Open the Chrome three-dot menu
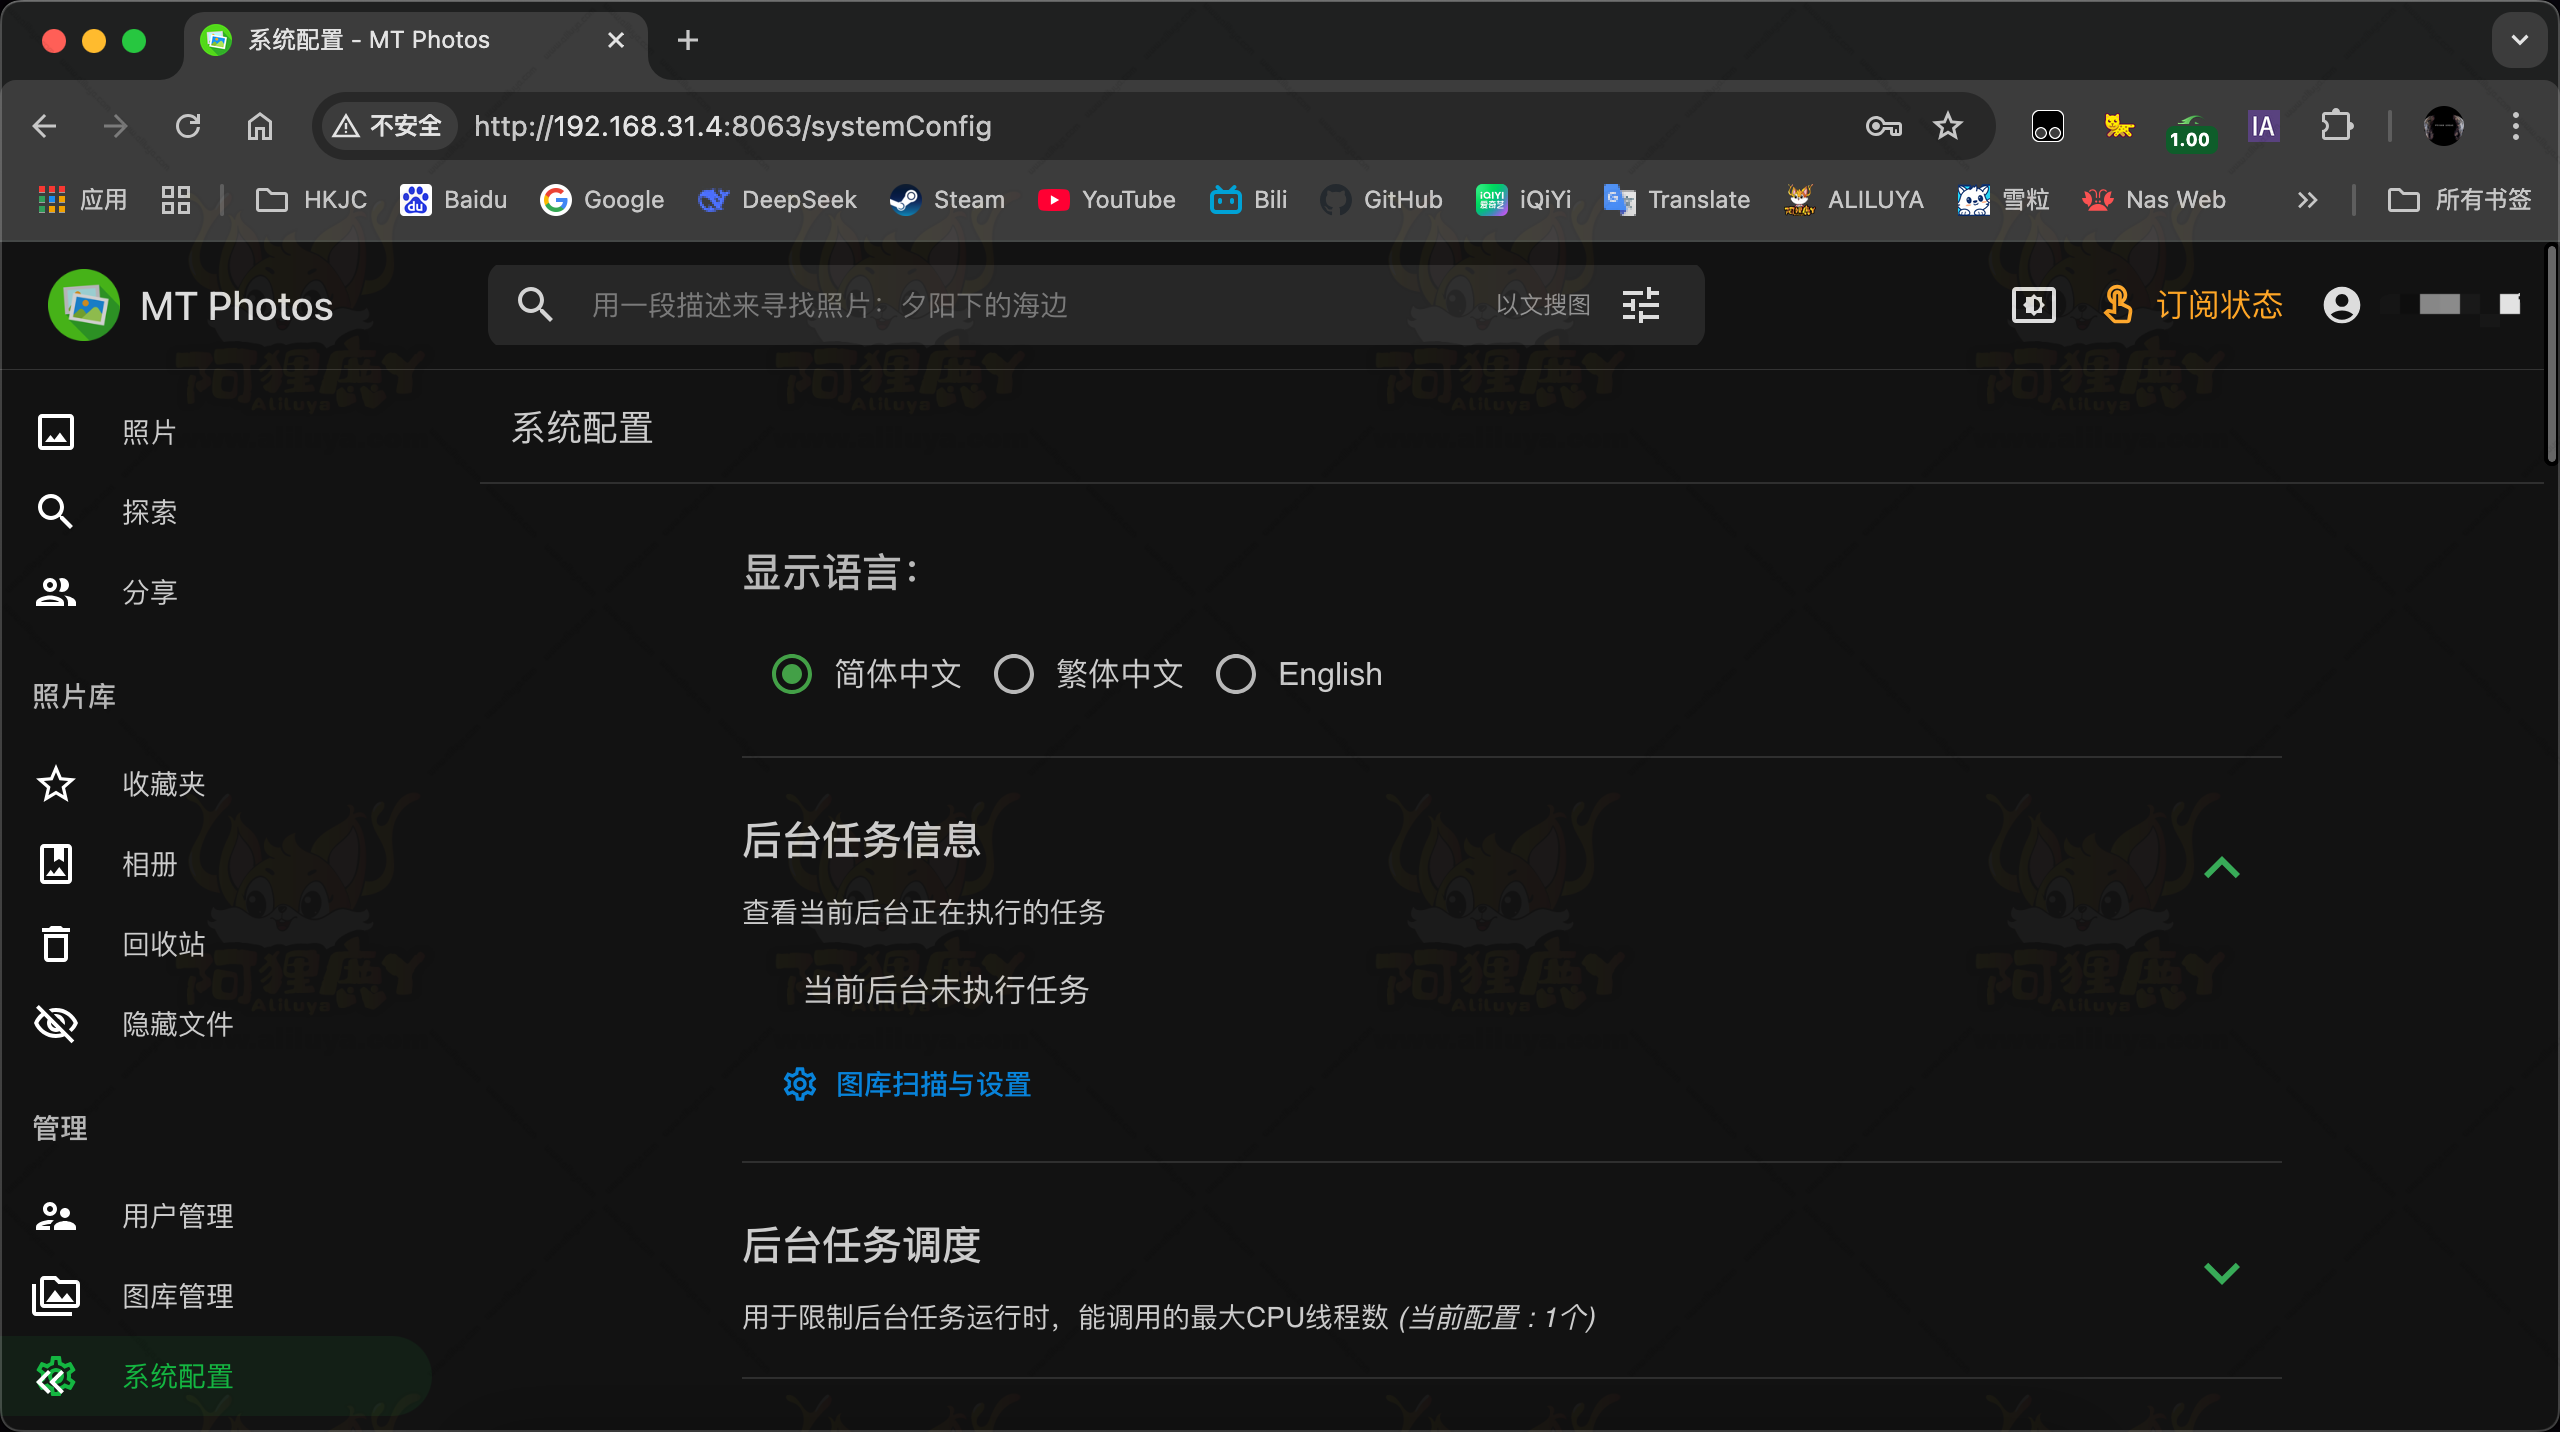This screenshot has width=2560, height=1432. pyautogui.click(x=2515, y=126)
